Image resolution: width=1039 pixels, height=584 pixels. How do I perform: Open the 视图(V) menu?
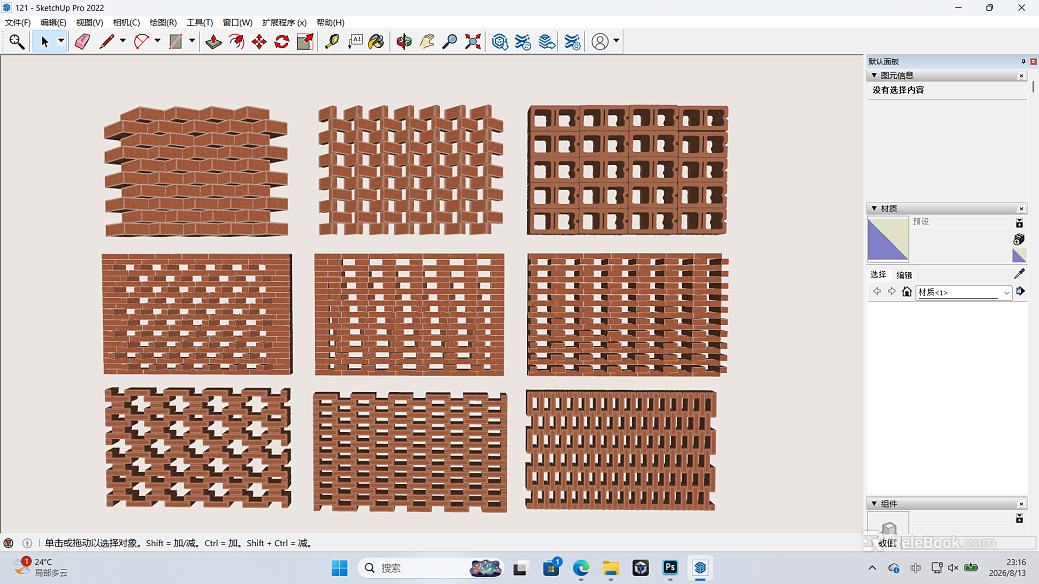89,23
